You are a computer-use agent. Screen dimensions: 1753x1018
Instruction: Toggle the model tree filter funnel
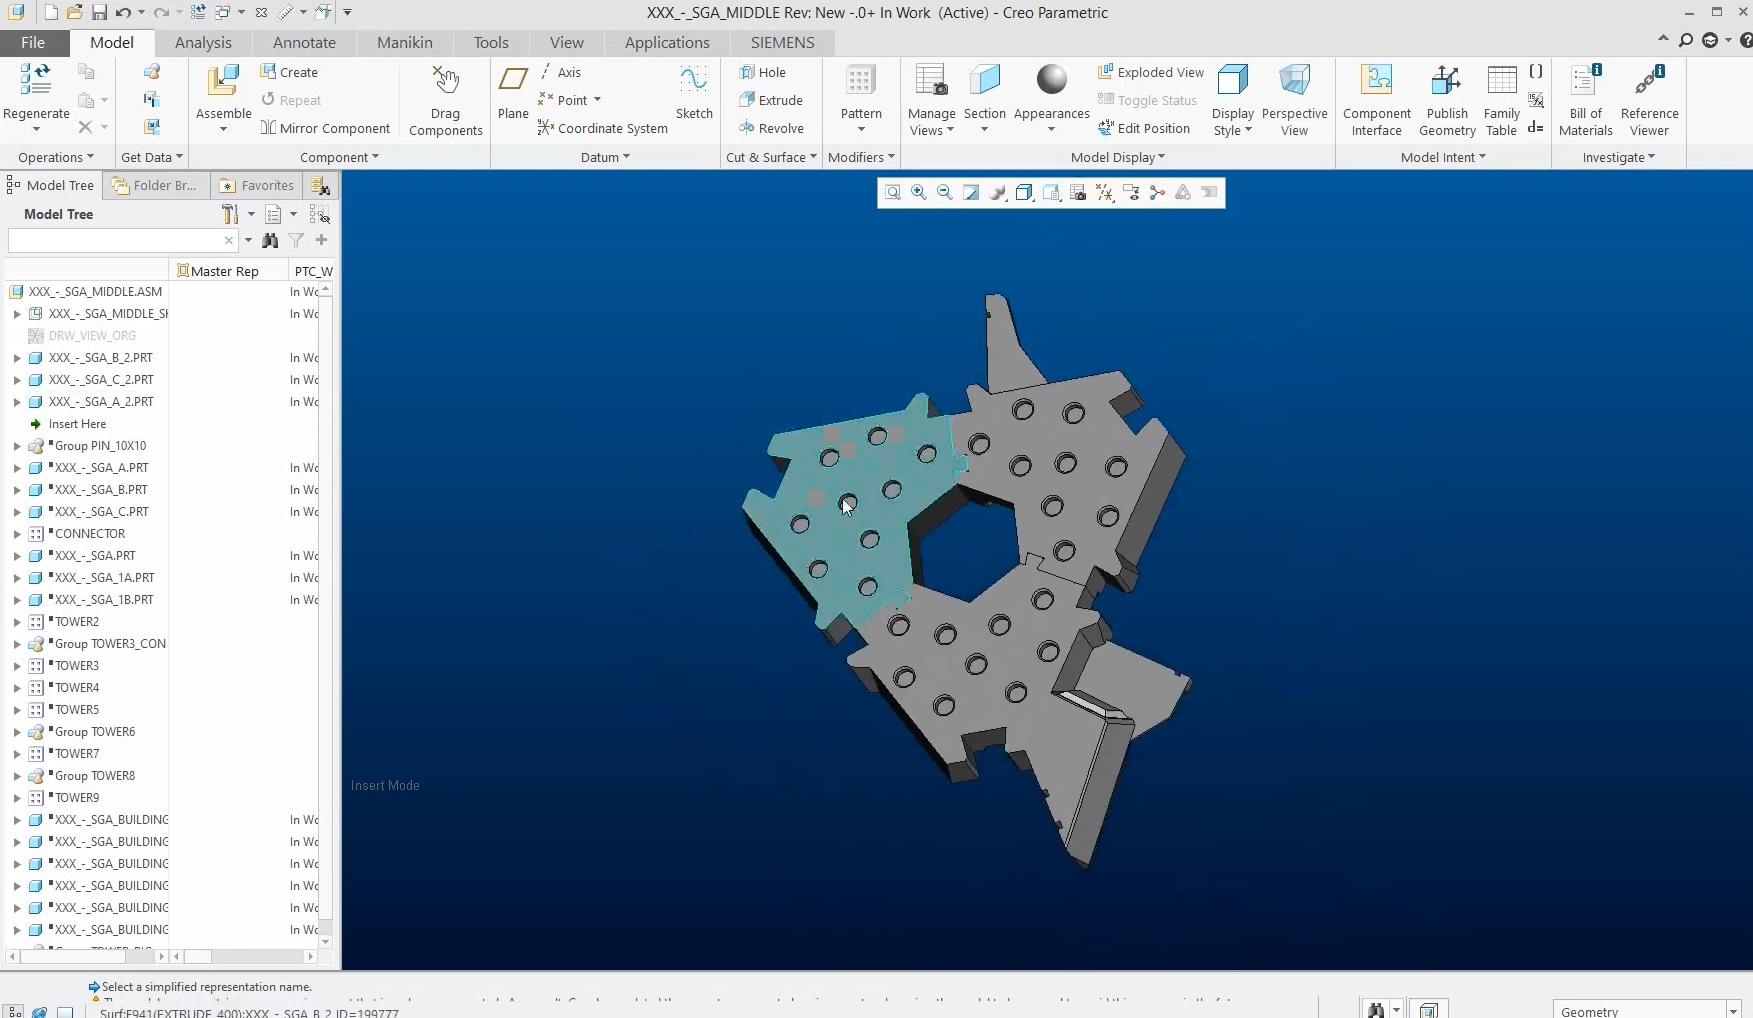pos(296,240)
